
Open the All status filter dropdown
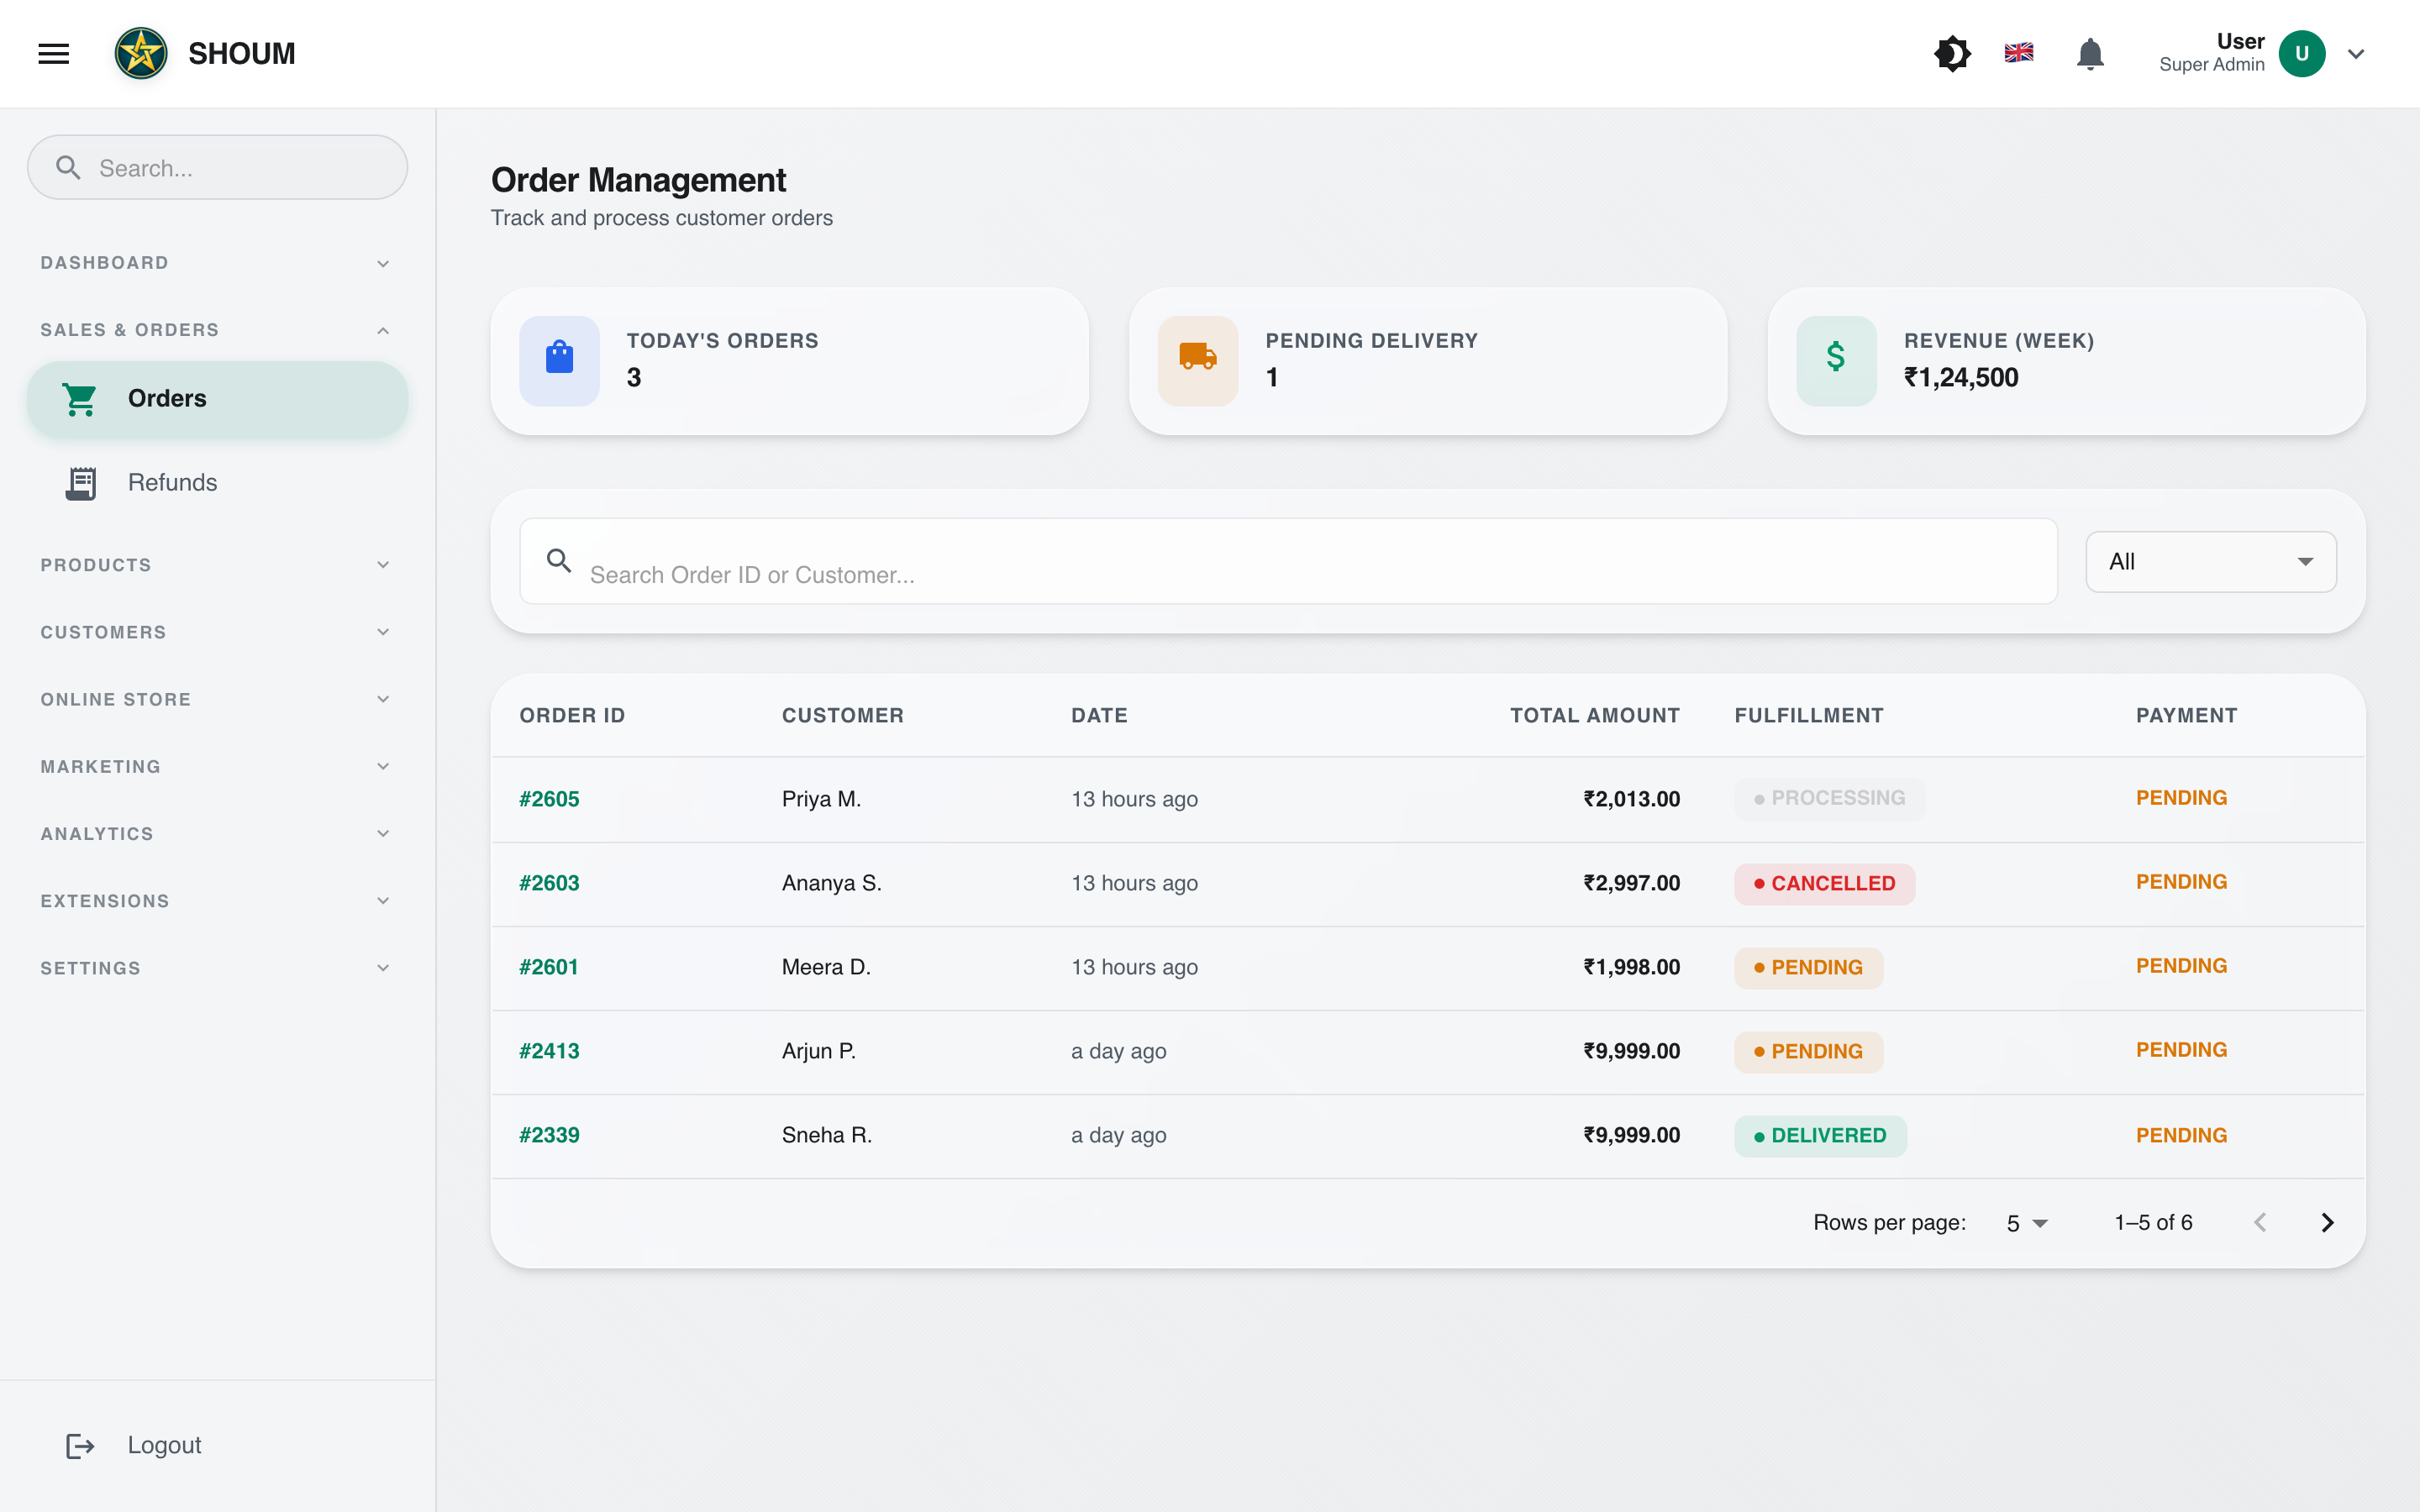[2210, 561]
